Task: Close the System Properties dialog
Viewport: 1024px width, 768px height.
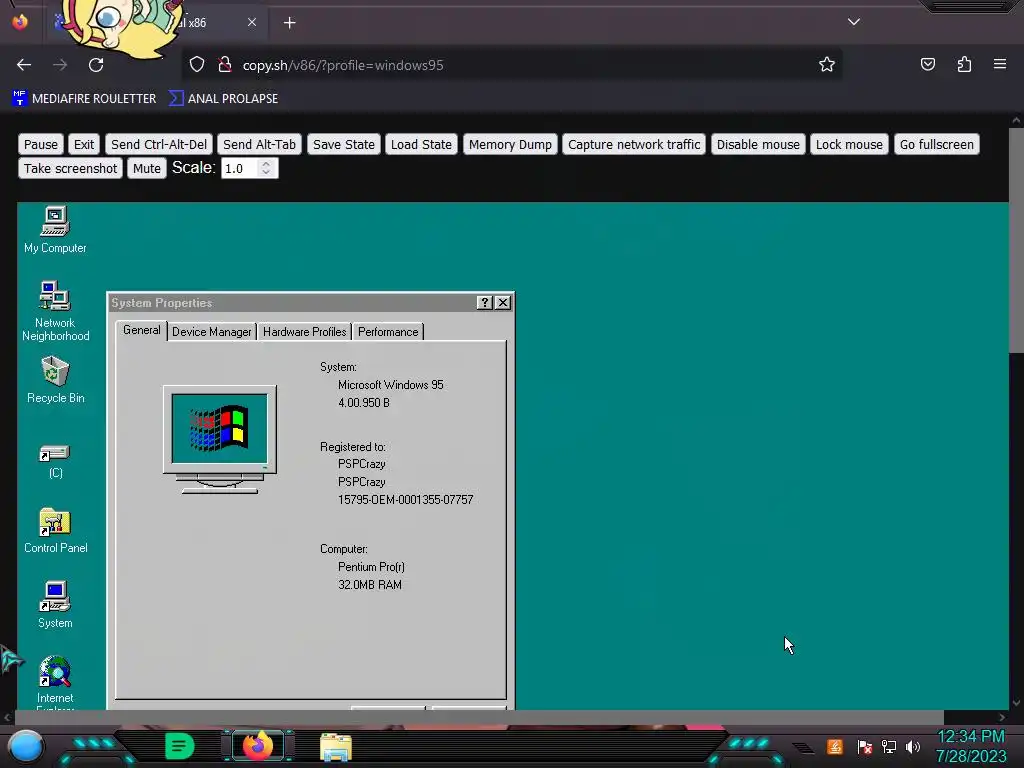Action: click(x=502, y=302)
